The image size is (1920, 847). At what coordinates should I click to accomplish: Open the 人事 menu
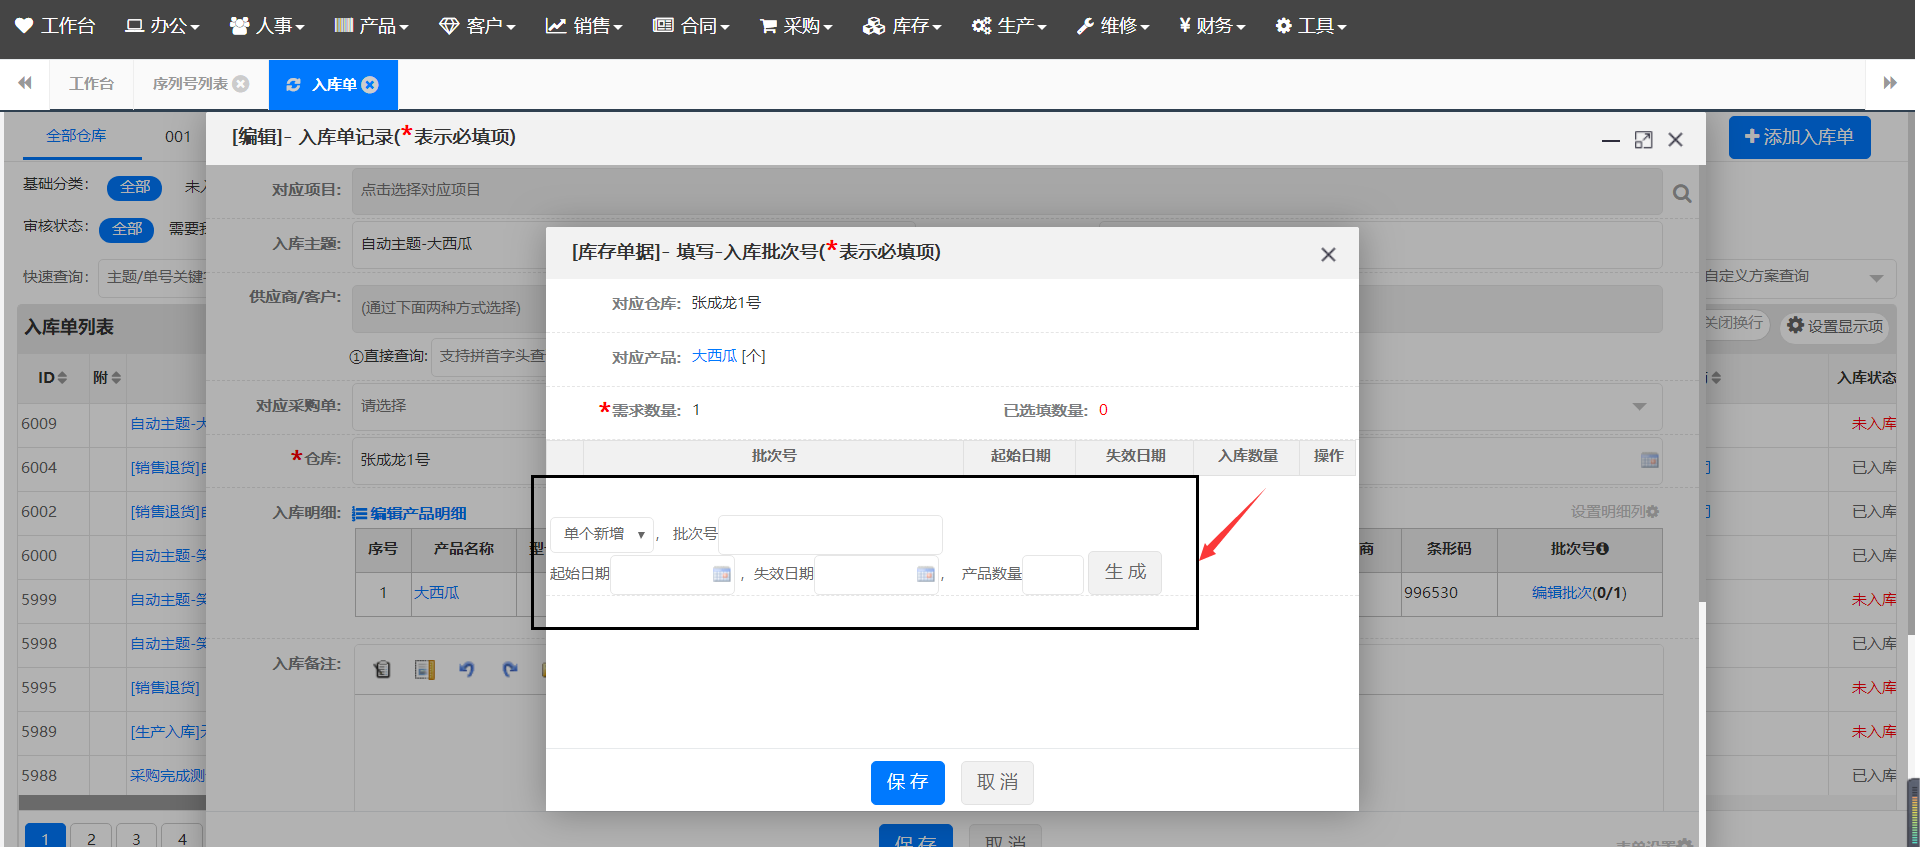coord(267,26)
